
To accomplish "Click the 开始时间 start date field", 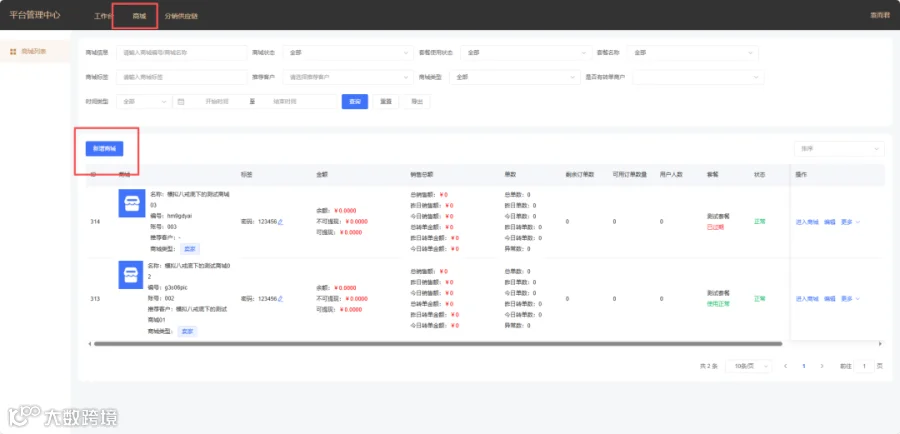I will [x=217, y=102].
